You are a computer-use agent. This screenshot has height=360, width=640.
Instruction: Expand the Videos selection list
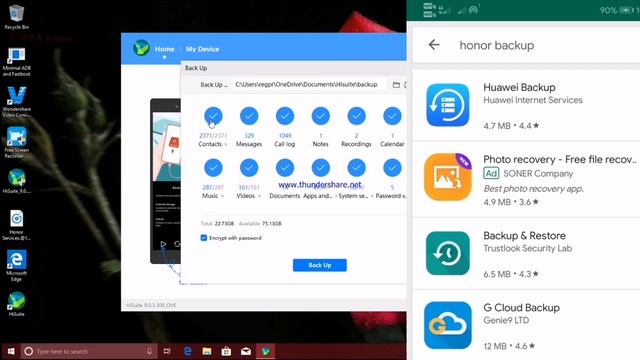point(259,196)
